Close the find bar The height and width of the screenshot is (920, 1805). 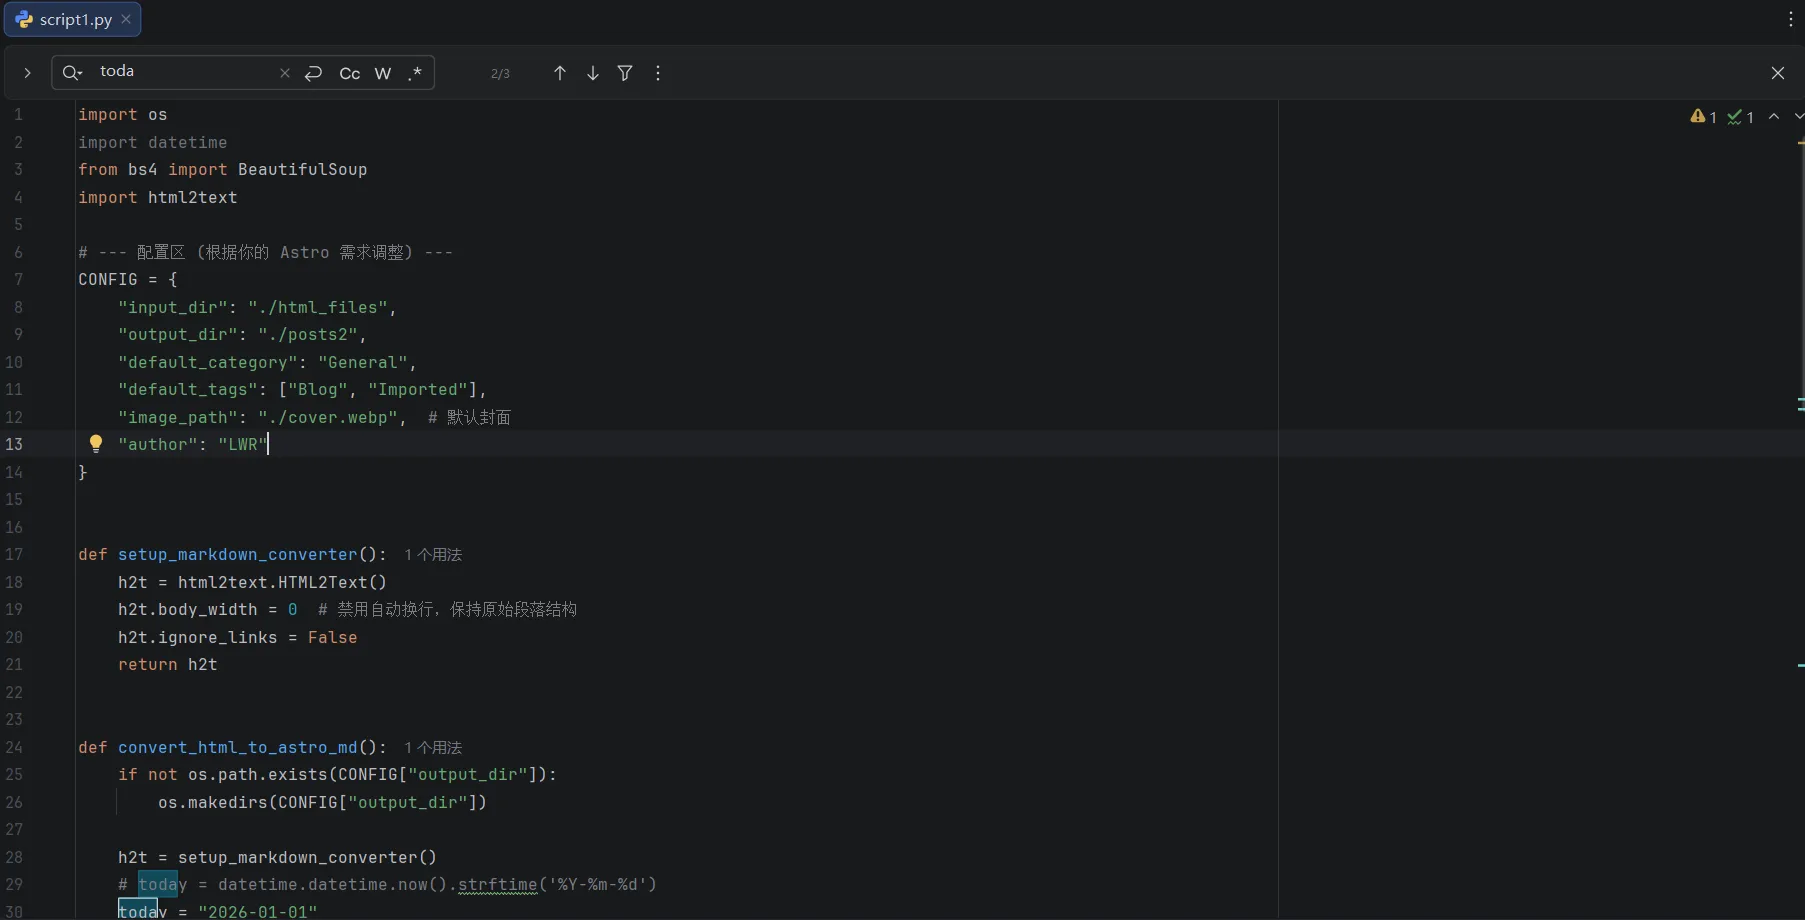[1778, 73]
